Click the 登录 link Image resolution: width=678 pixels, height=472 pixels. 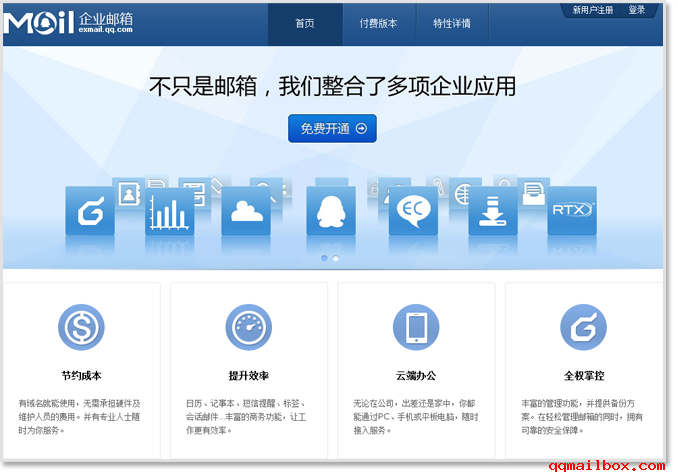[x=637, y=10]
